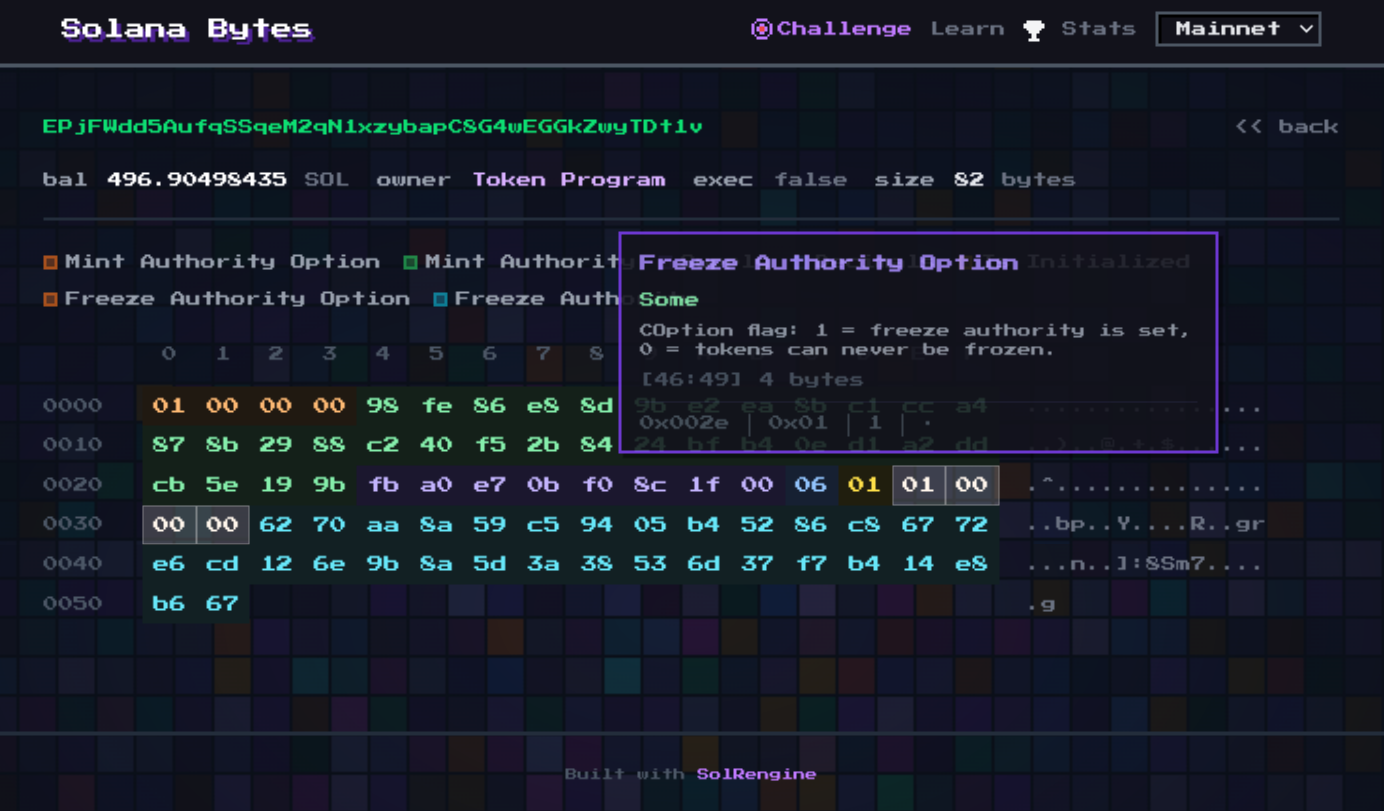Open the Token Program owner link
Viewport: 1384px width, 811px height.
coord(569,180)
